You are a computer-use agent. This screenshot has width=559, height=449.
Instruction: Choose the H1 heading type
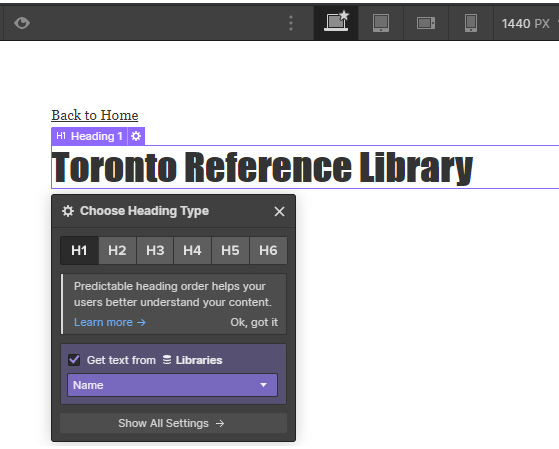click(79, 250)
